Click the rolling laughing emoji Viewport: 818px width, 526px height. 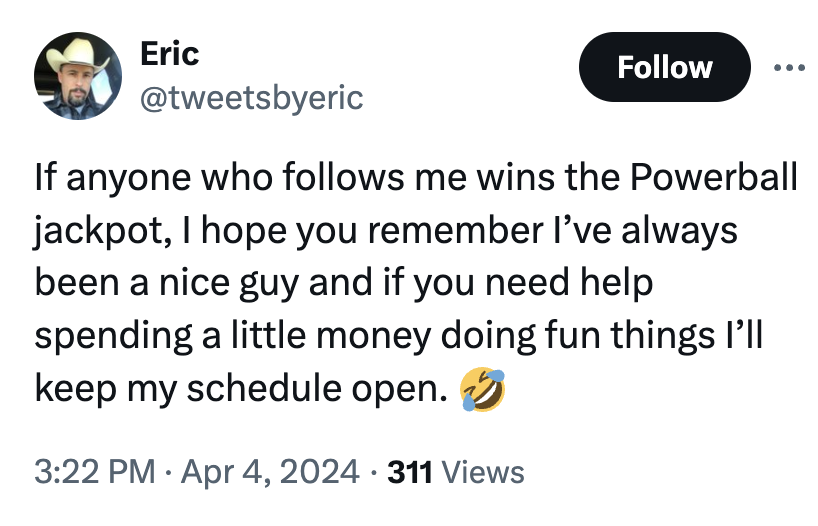(x=483, y=388)
